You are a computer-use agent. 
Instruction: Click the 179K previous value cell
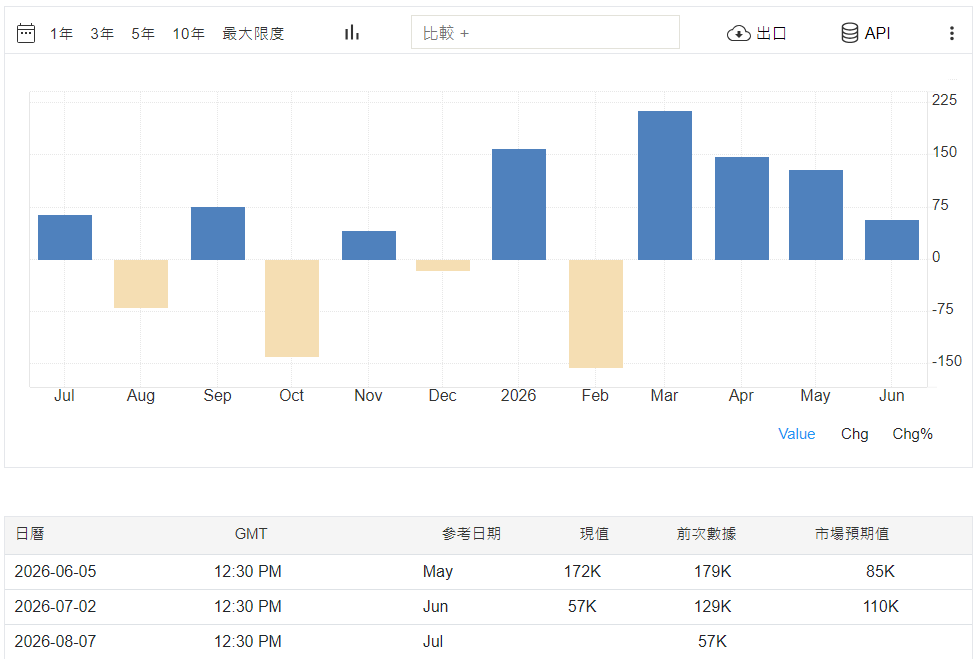(x=712, y=572)
